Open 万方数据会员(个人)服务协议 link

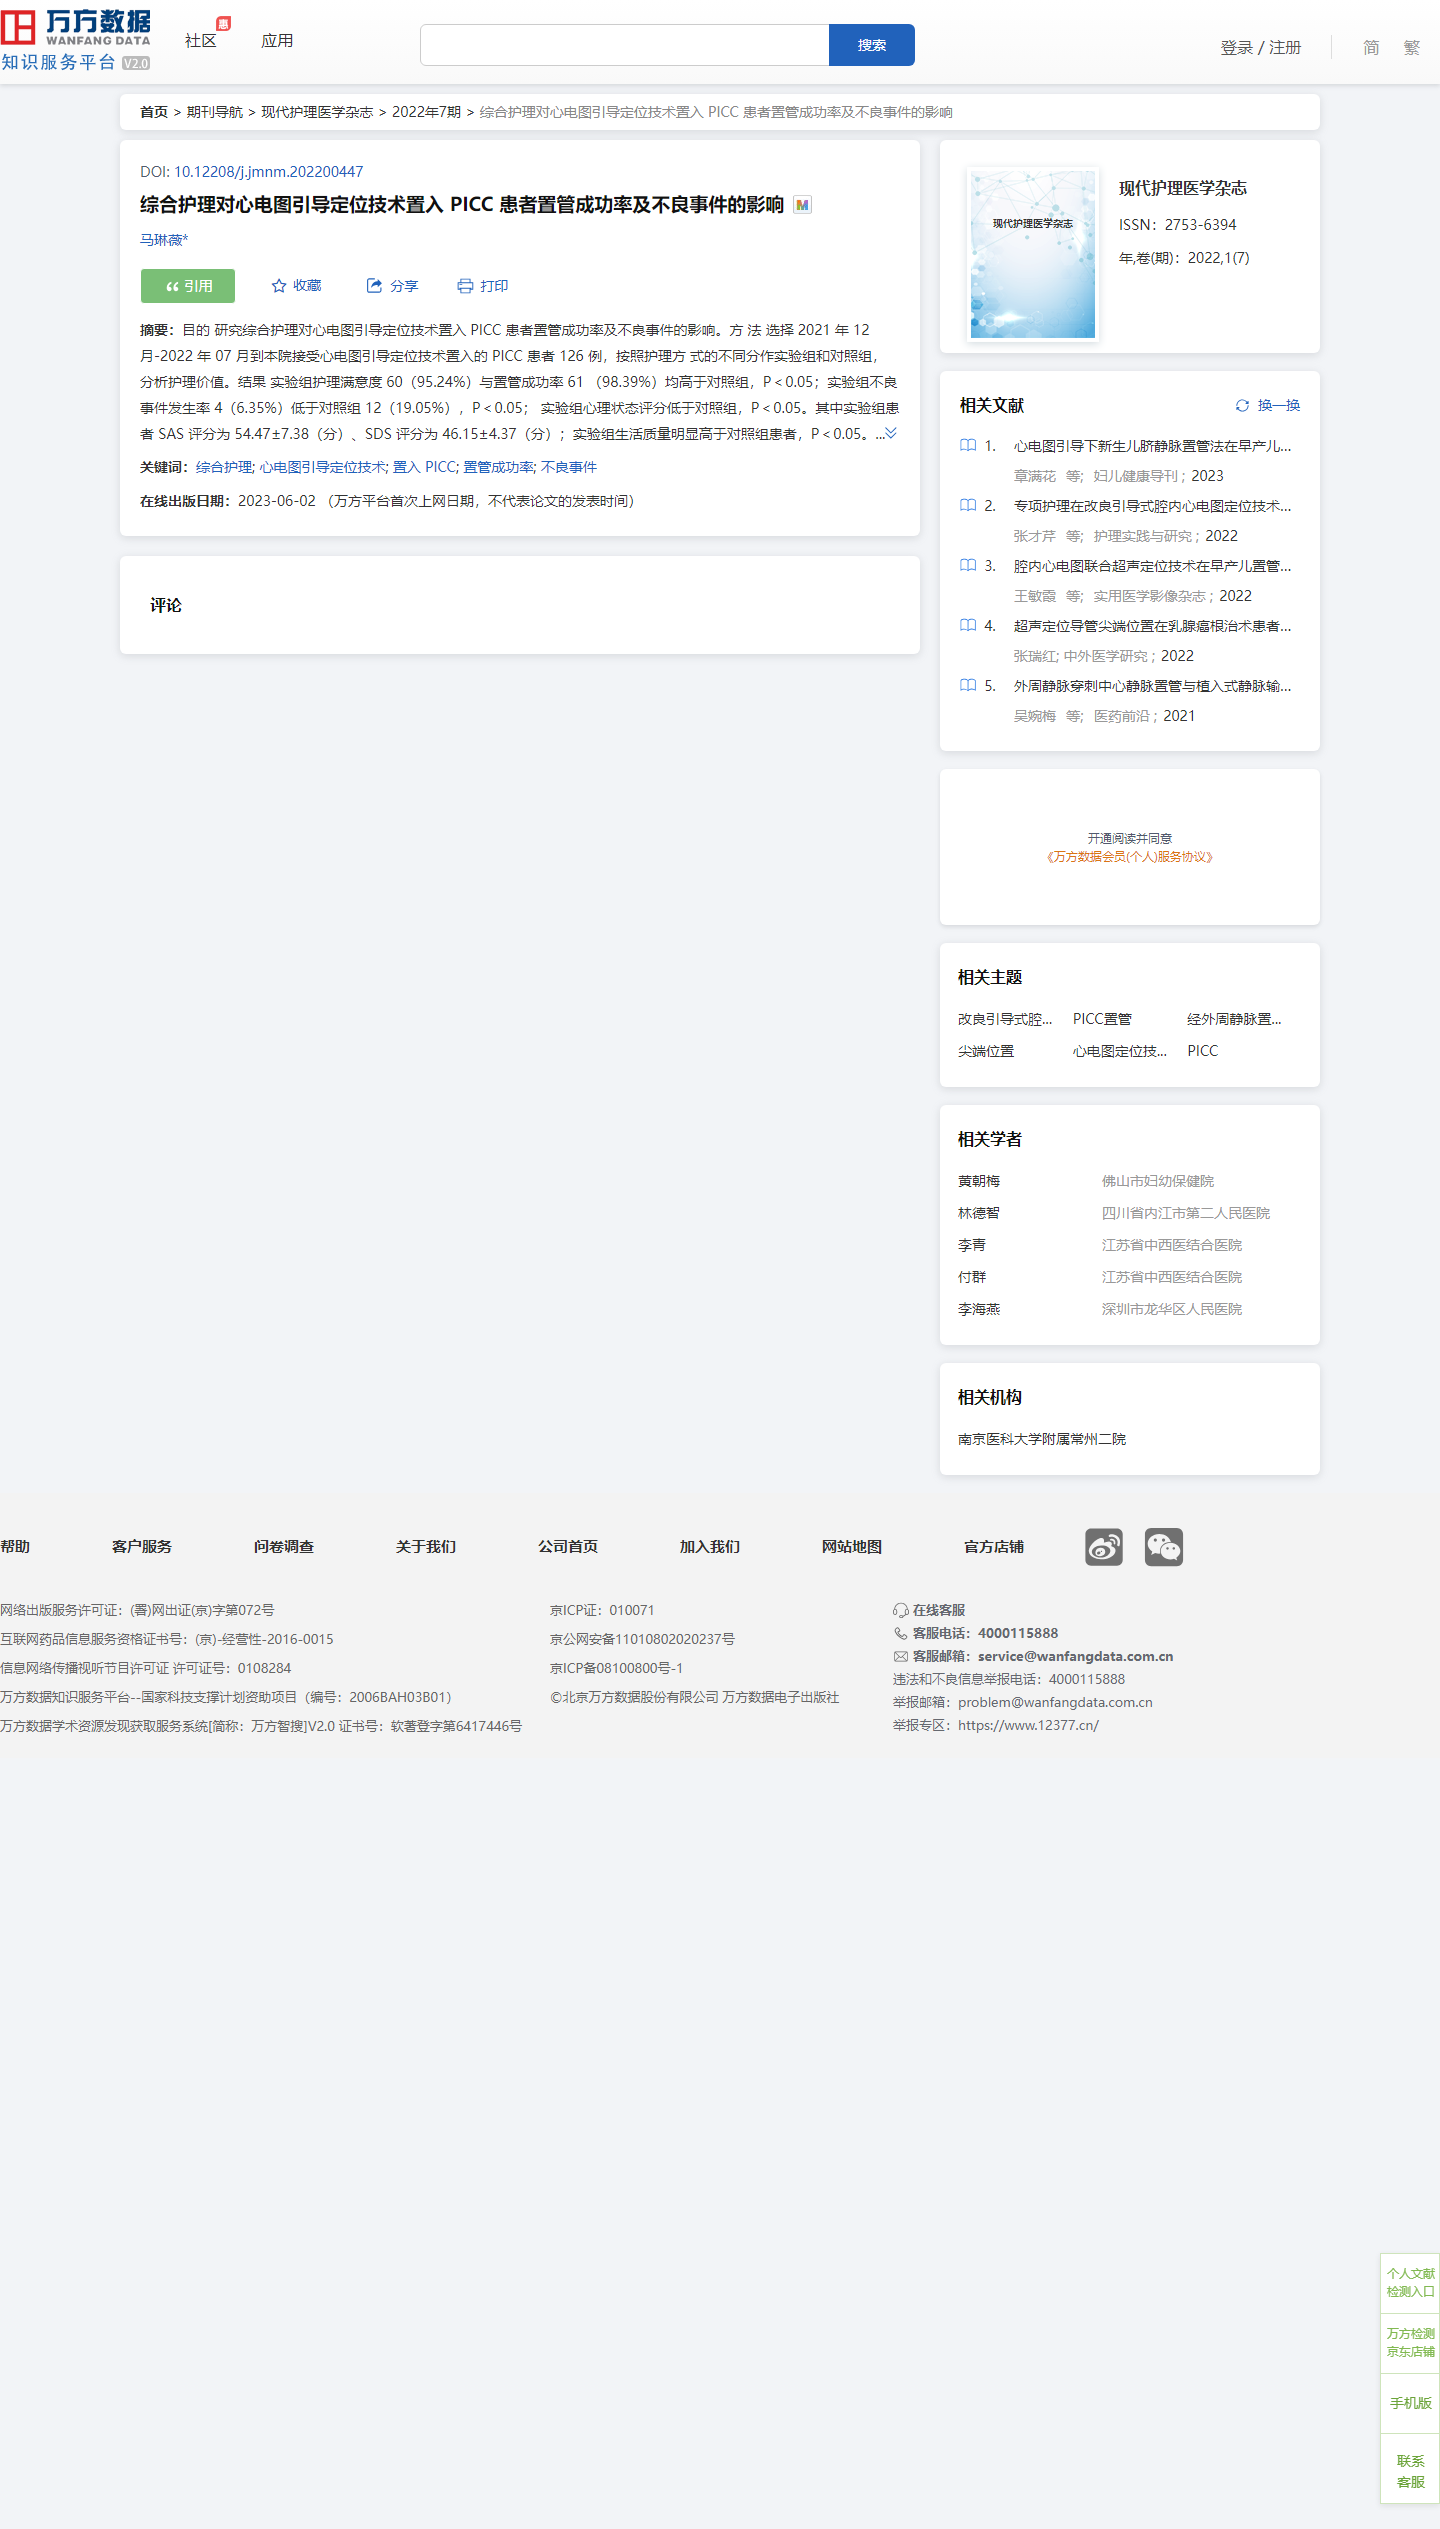[x=1130, y=857]
